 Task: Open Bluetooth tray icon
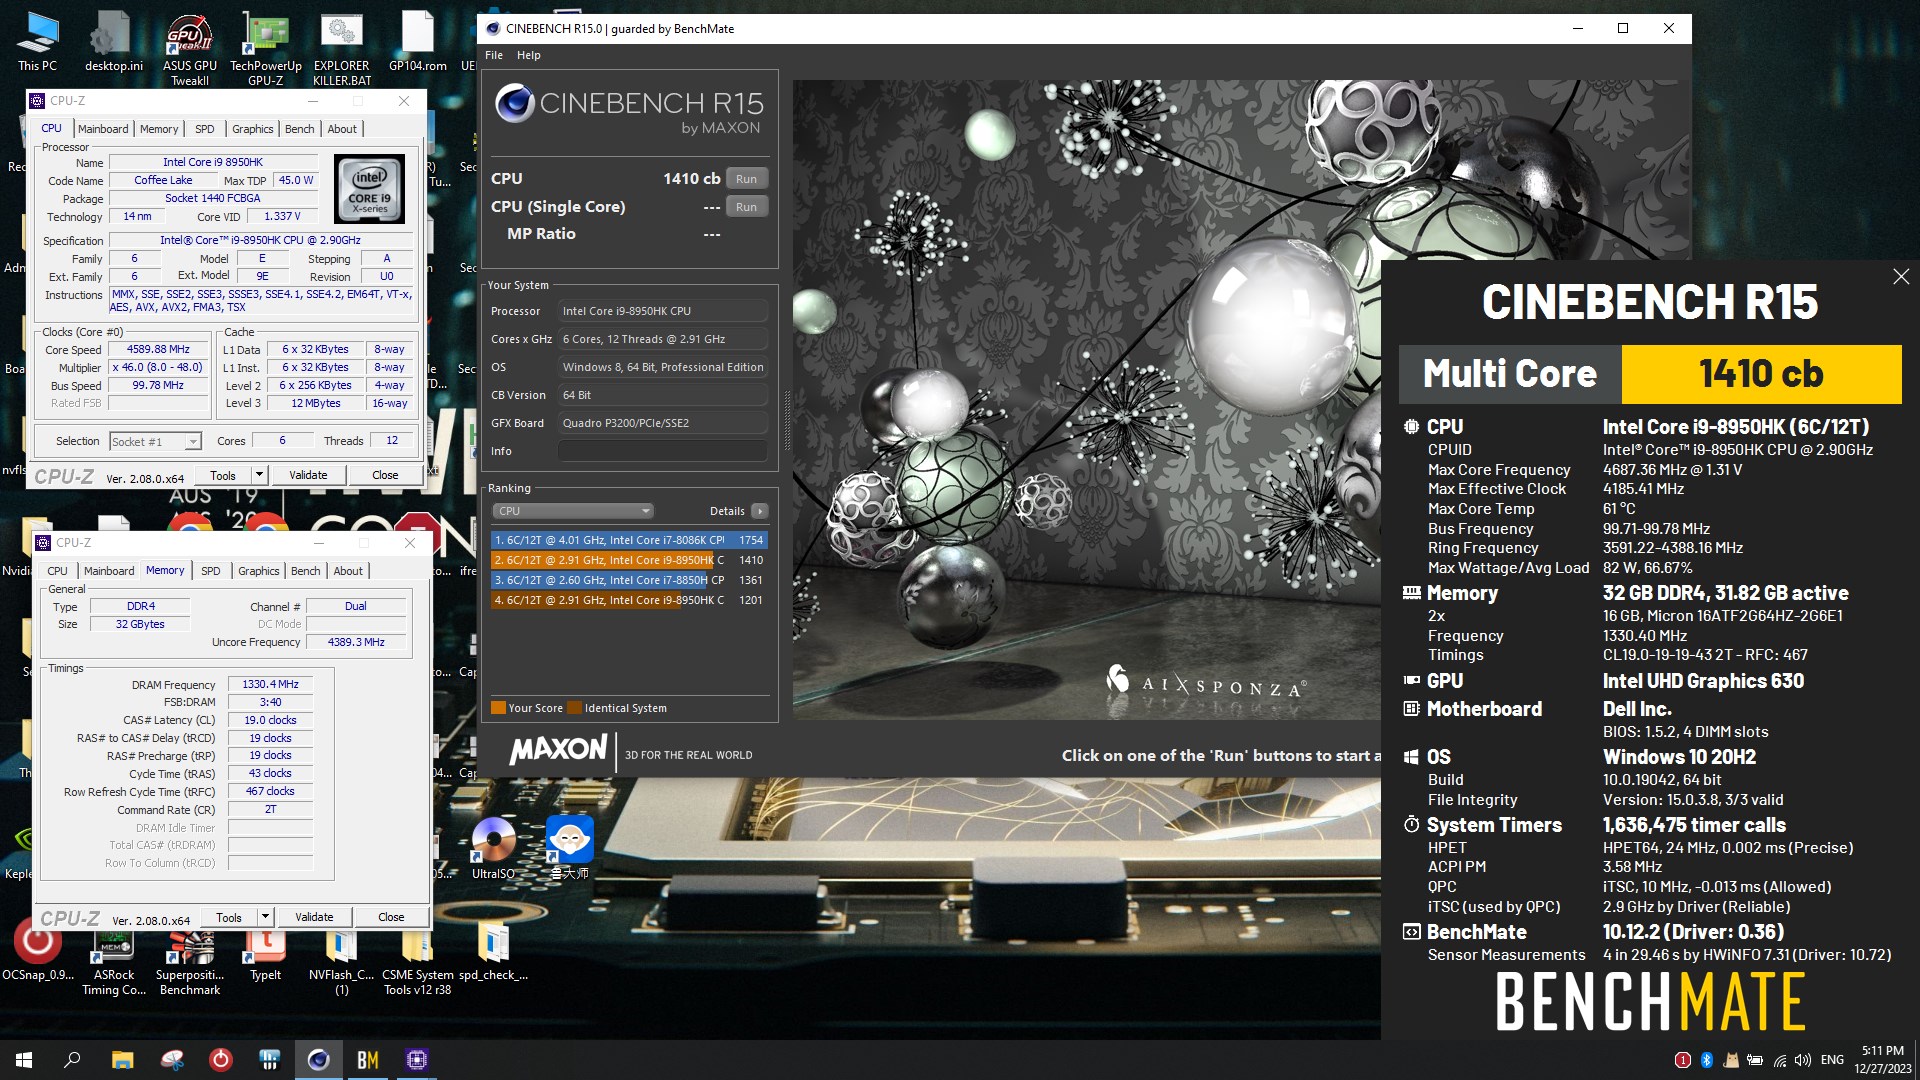click(x=1707, y=1060)
